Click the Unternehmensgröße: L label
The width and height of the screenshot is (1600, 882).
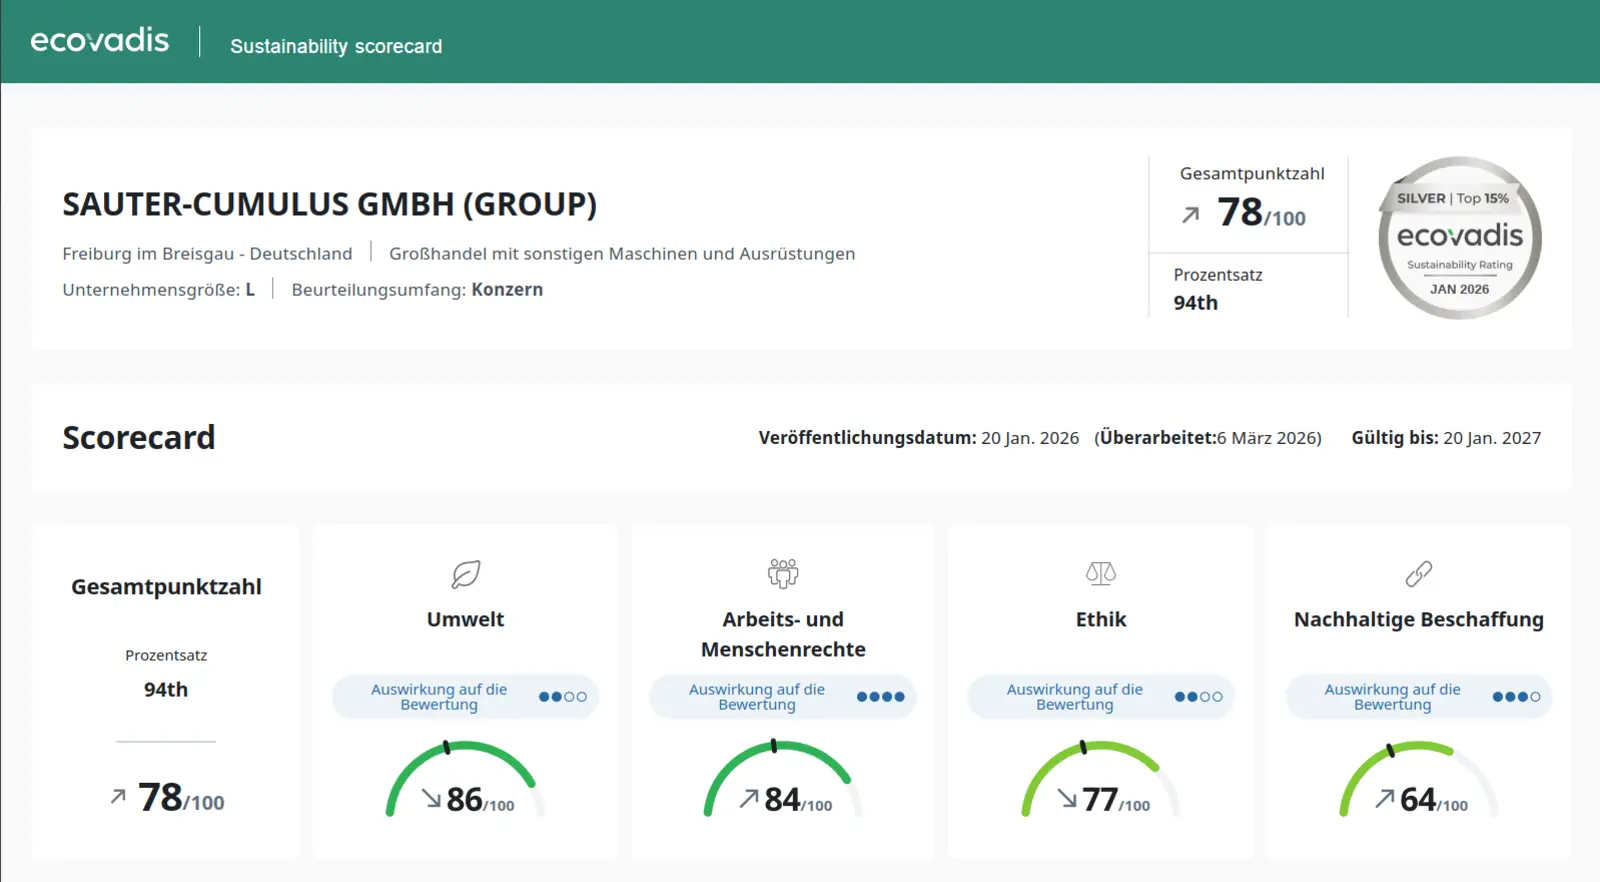pos(159,290)
